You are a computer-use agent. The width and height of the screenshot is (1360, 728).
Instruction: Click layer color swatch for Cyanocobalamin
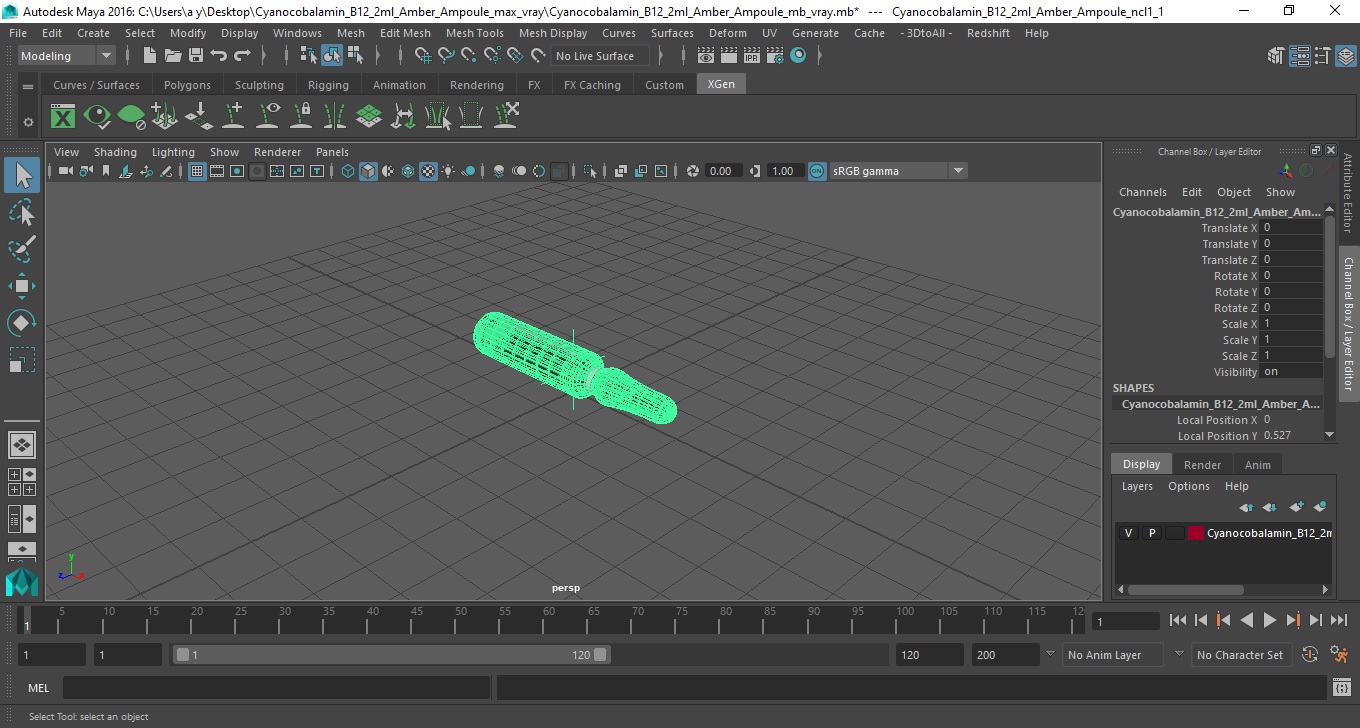coord(1196,533)
